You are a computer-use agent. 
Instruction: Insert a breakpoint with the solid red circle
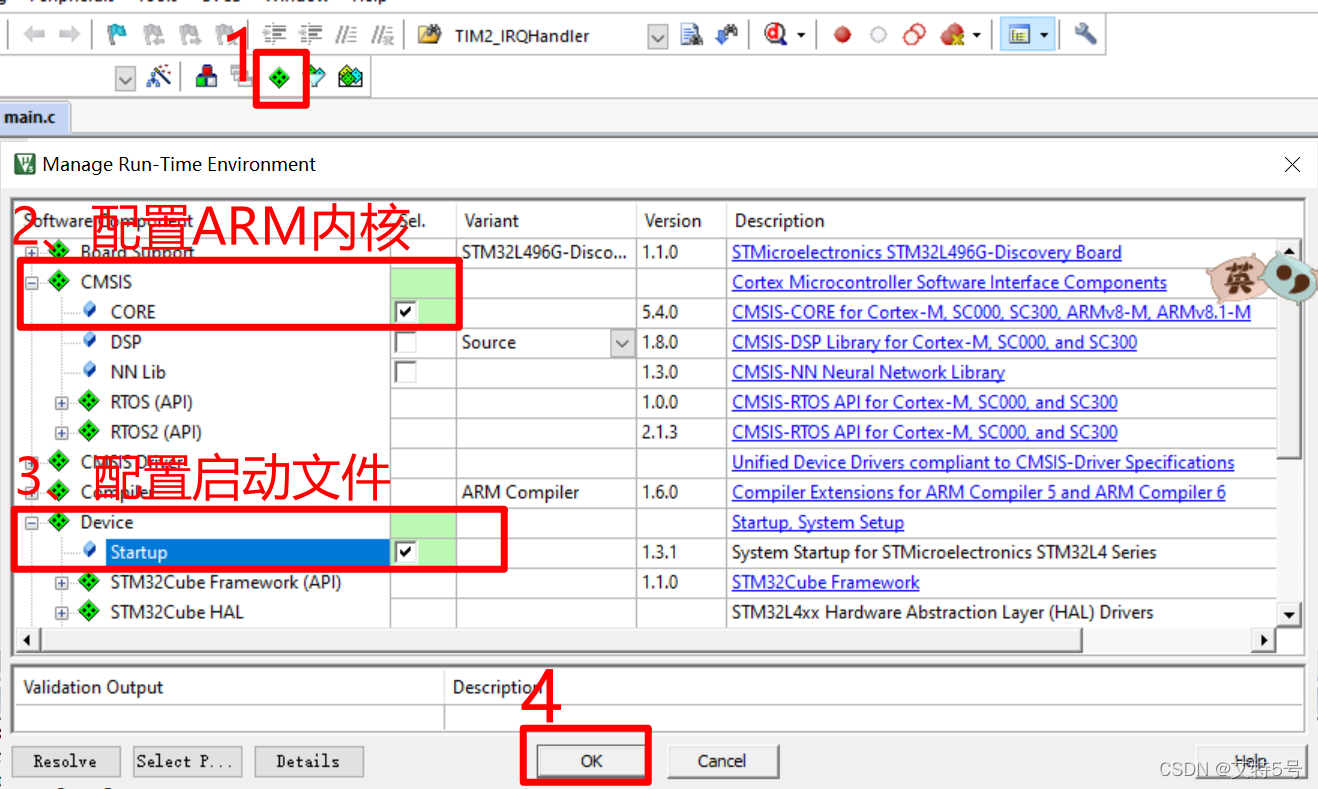(843, 35)
